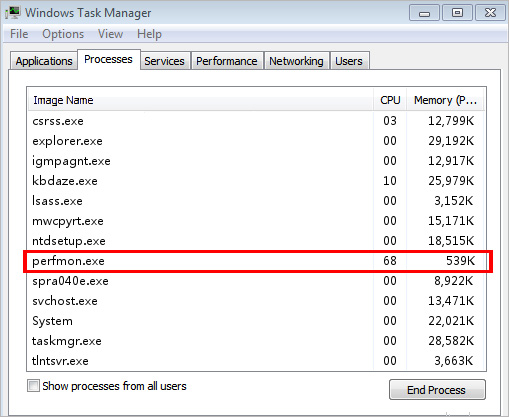Sort processes by CPU column header

390,100
